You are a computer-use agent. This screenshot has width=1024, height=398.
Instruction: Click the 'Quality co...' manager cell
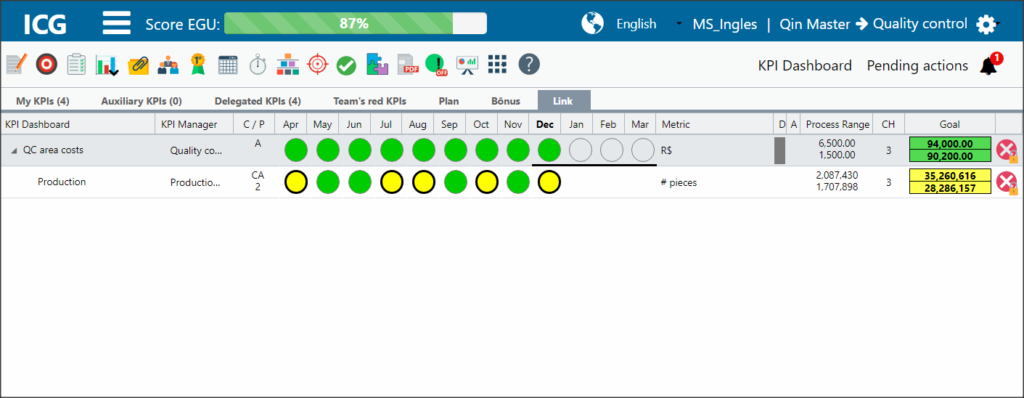coord(197,150)
